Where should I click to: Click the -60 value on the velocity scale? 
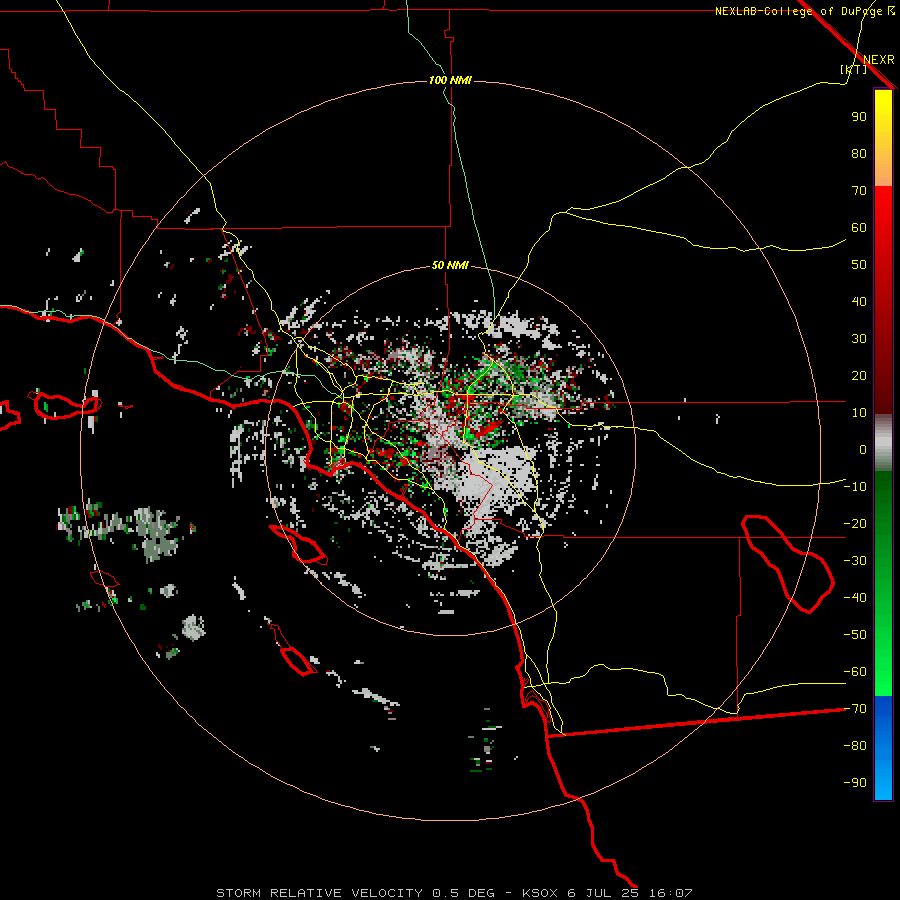[855, 672]
